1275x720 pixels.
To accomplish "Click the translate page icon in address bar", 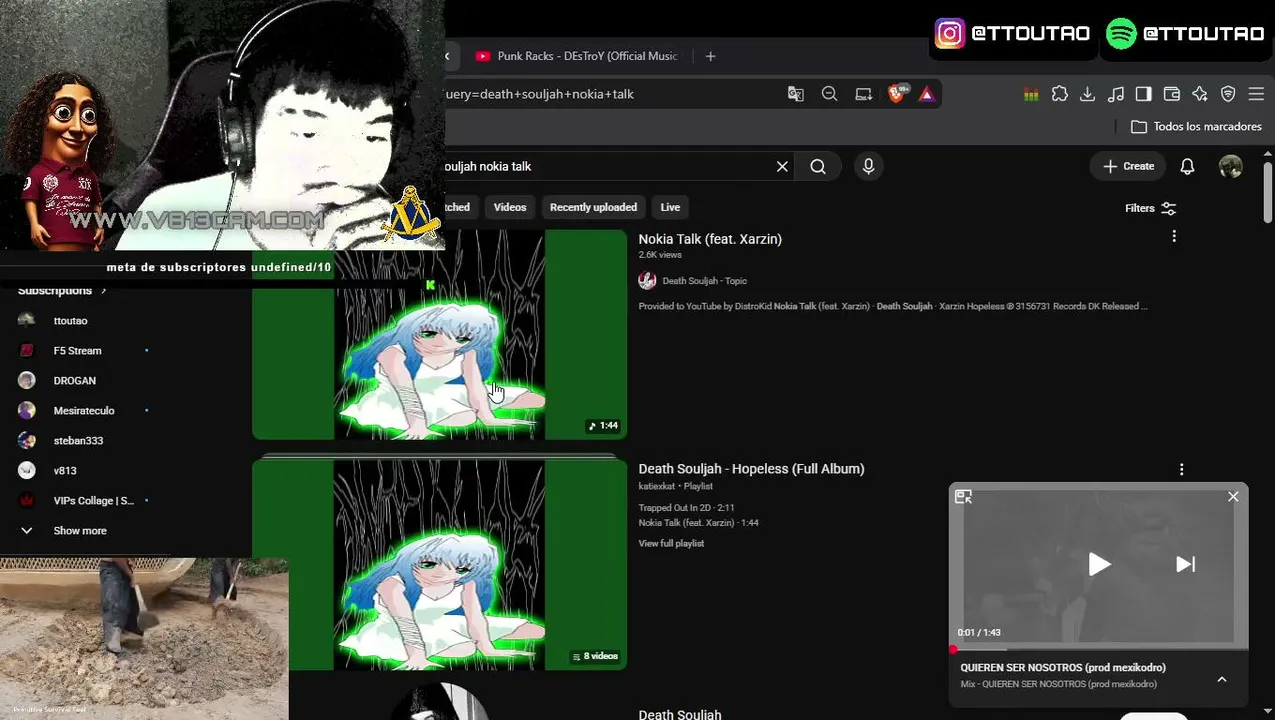I will pyautogui.click(x=796, y=94).
